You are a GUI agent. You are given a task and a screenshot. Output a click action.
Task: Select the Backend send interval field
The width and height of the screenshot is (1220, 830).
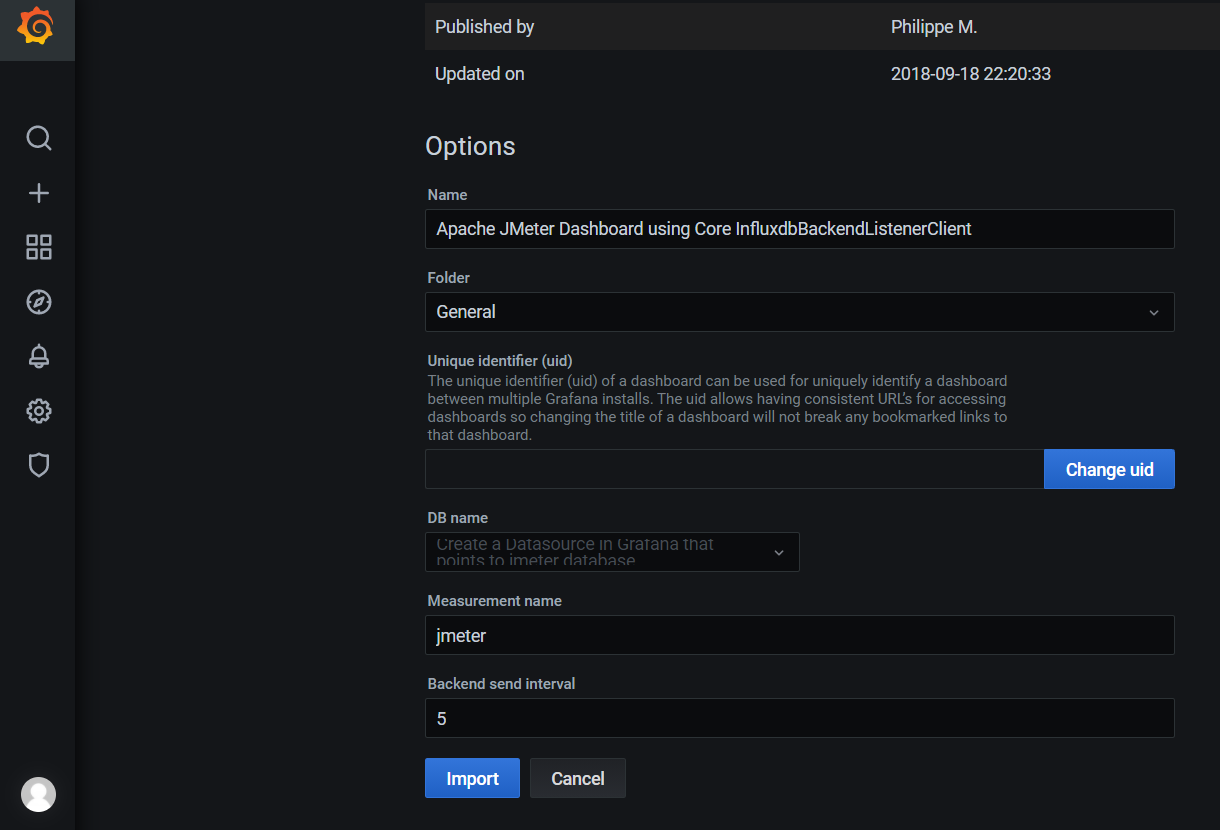799,718
